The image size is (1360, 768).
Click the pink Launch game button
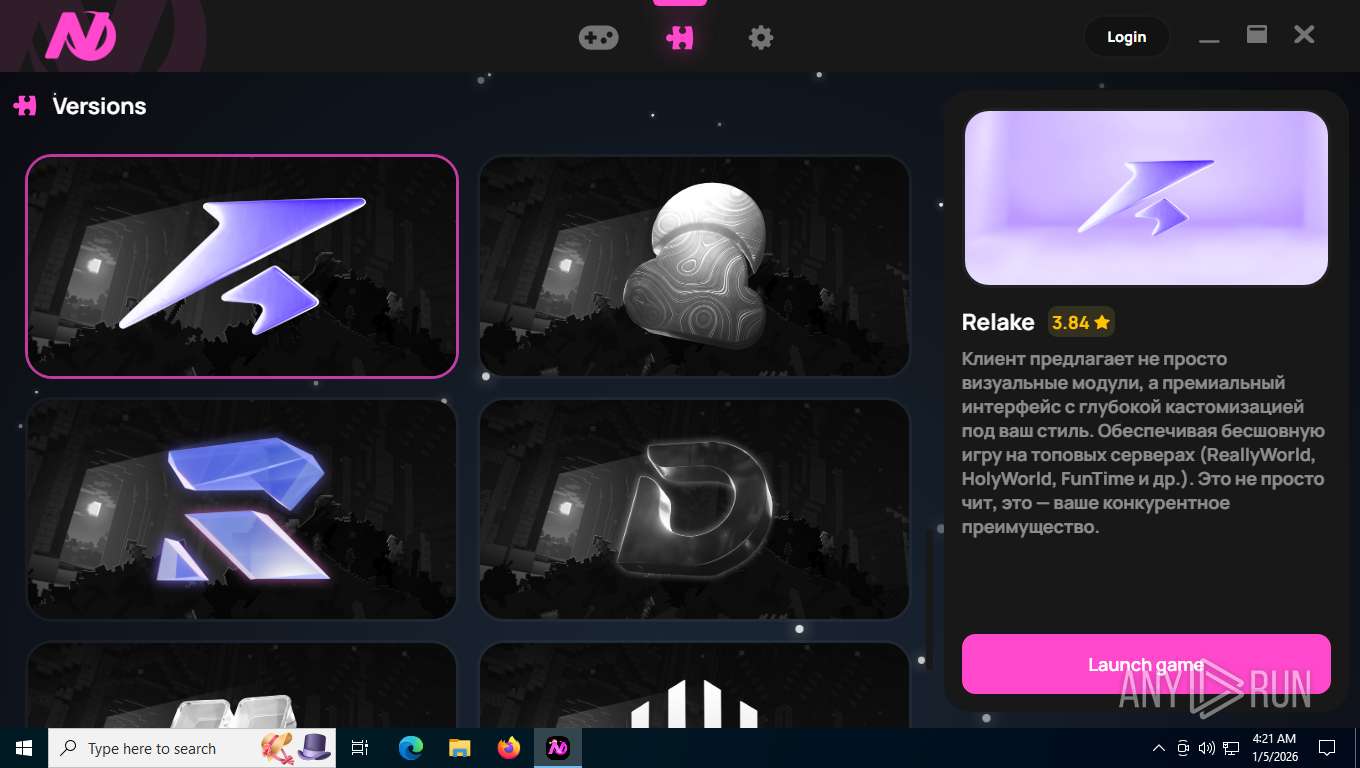tap(1146, 664)
